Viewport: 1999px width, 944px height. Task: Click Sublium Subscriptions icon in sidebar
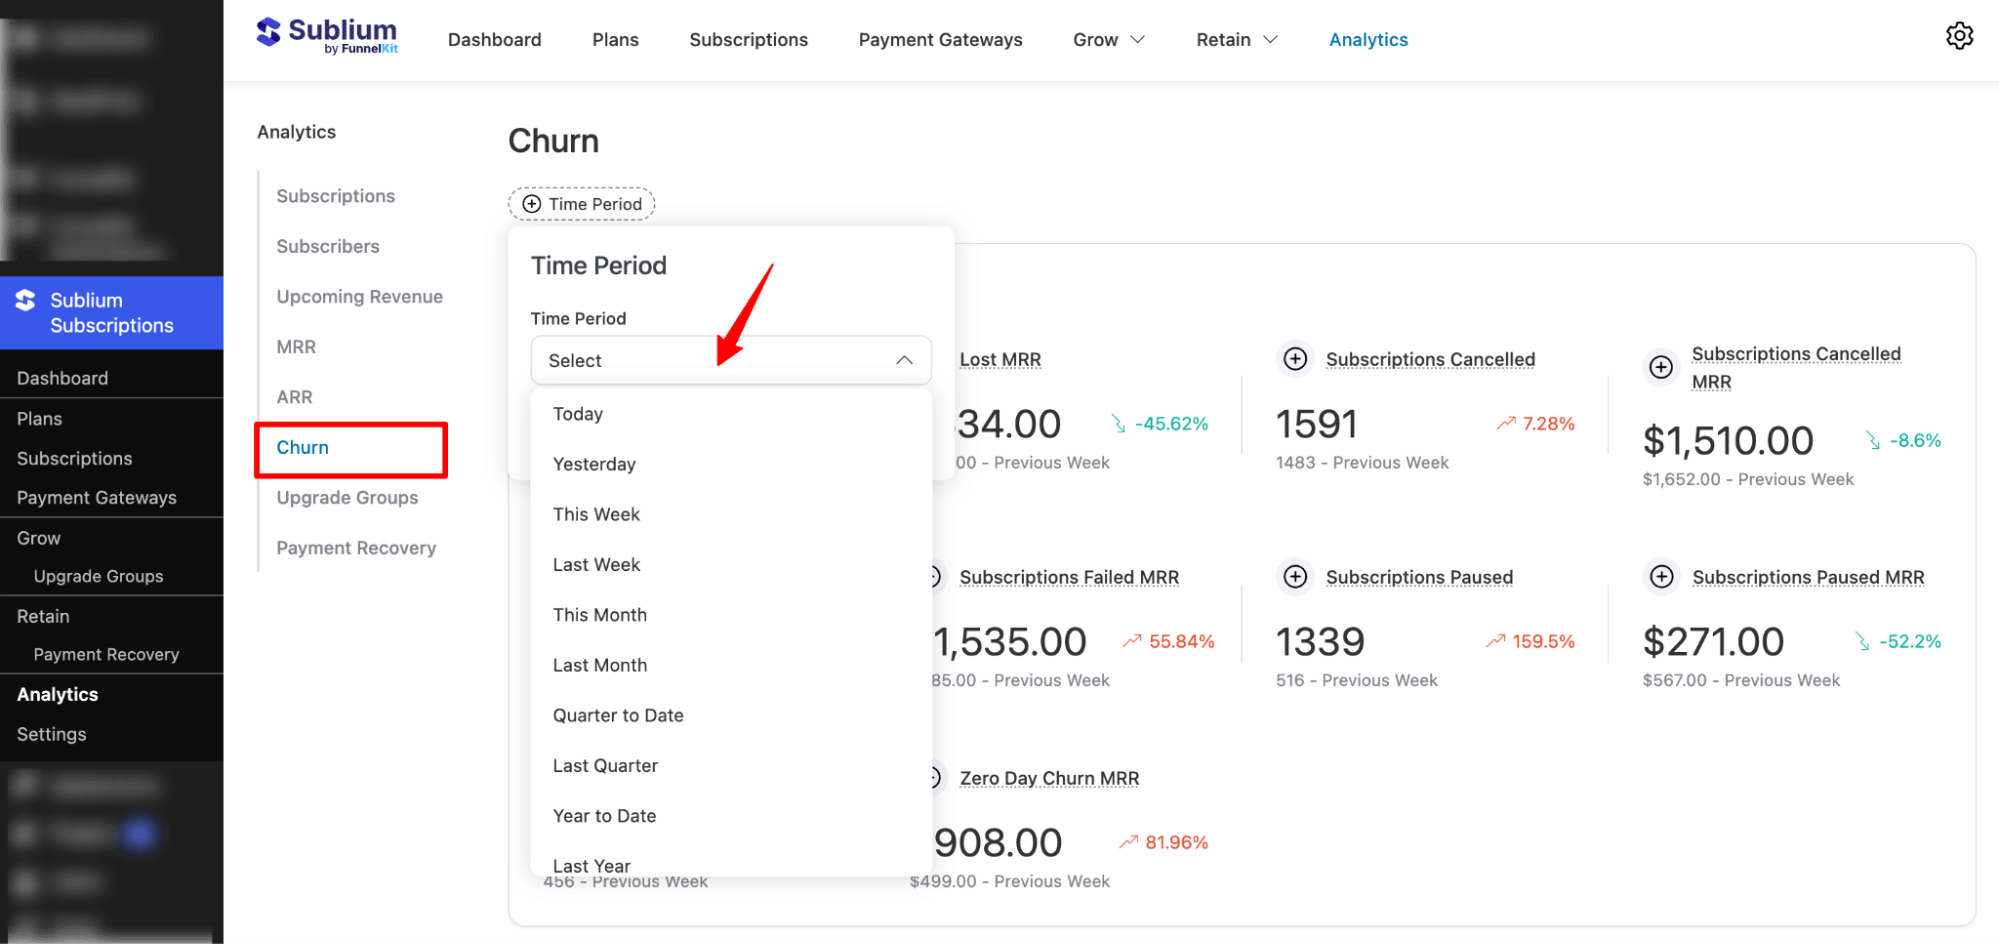(26, 301)
